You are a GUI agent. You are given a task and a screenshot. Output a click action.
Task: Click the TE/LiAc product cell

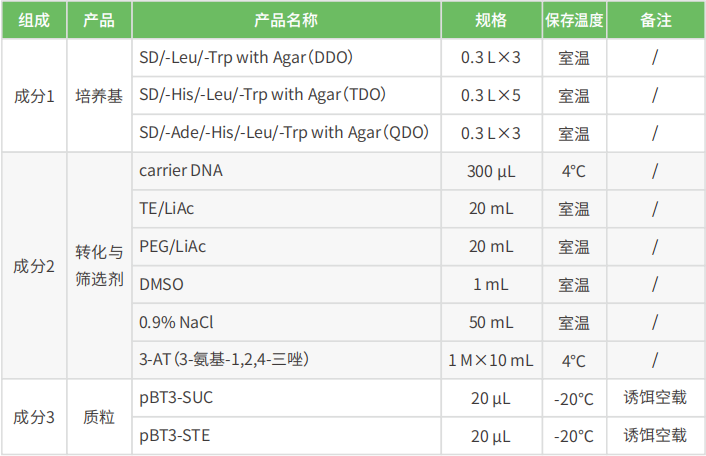click(167, 209)
